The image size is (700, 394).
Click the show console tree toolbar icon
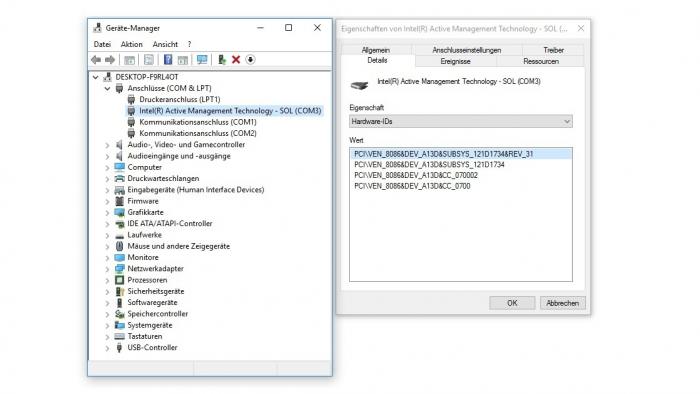click(x=129, y=60)
